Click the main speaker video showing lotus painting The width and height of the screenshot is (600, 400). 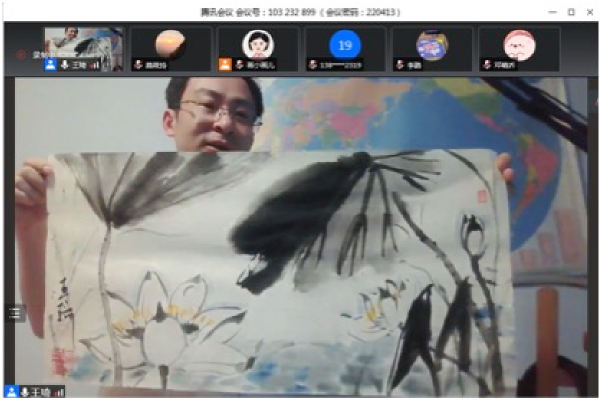tap(301, 237)
